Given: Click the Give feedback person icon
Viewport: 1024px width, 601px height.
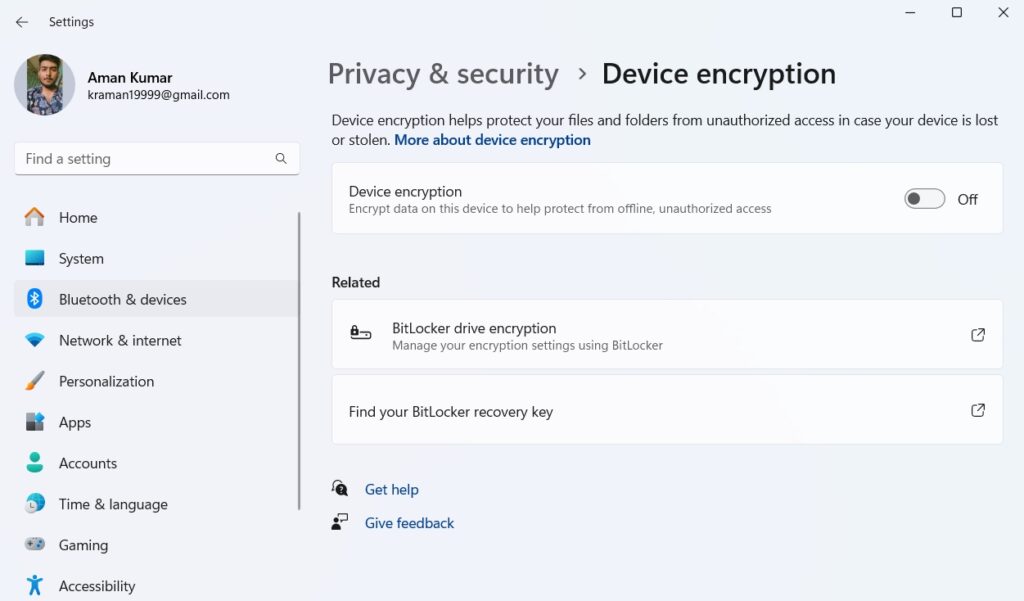Looking at the screenshot, I should (x=340, y=522).
